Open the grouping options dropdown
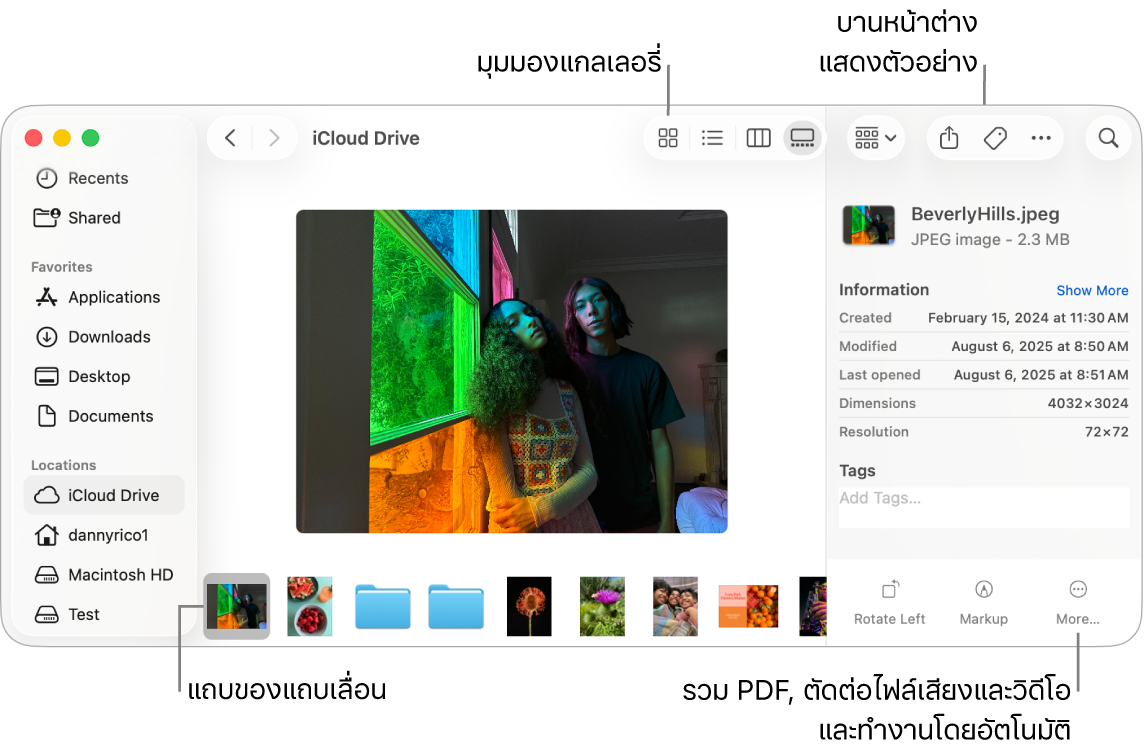The width and height of the screenshot is (1144, 747). coord(874,138)
